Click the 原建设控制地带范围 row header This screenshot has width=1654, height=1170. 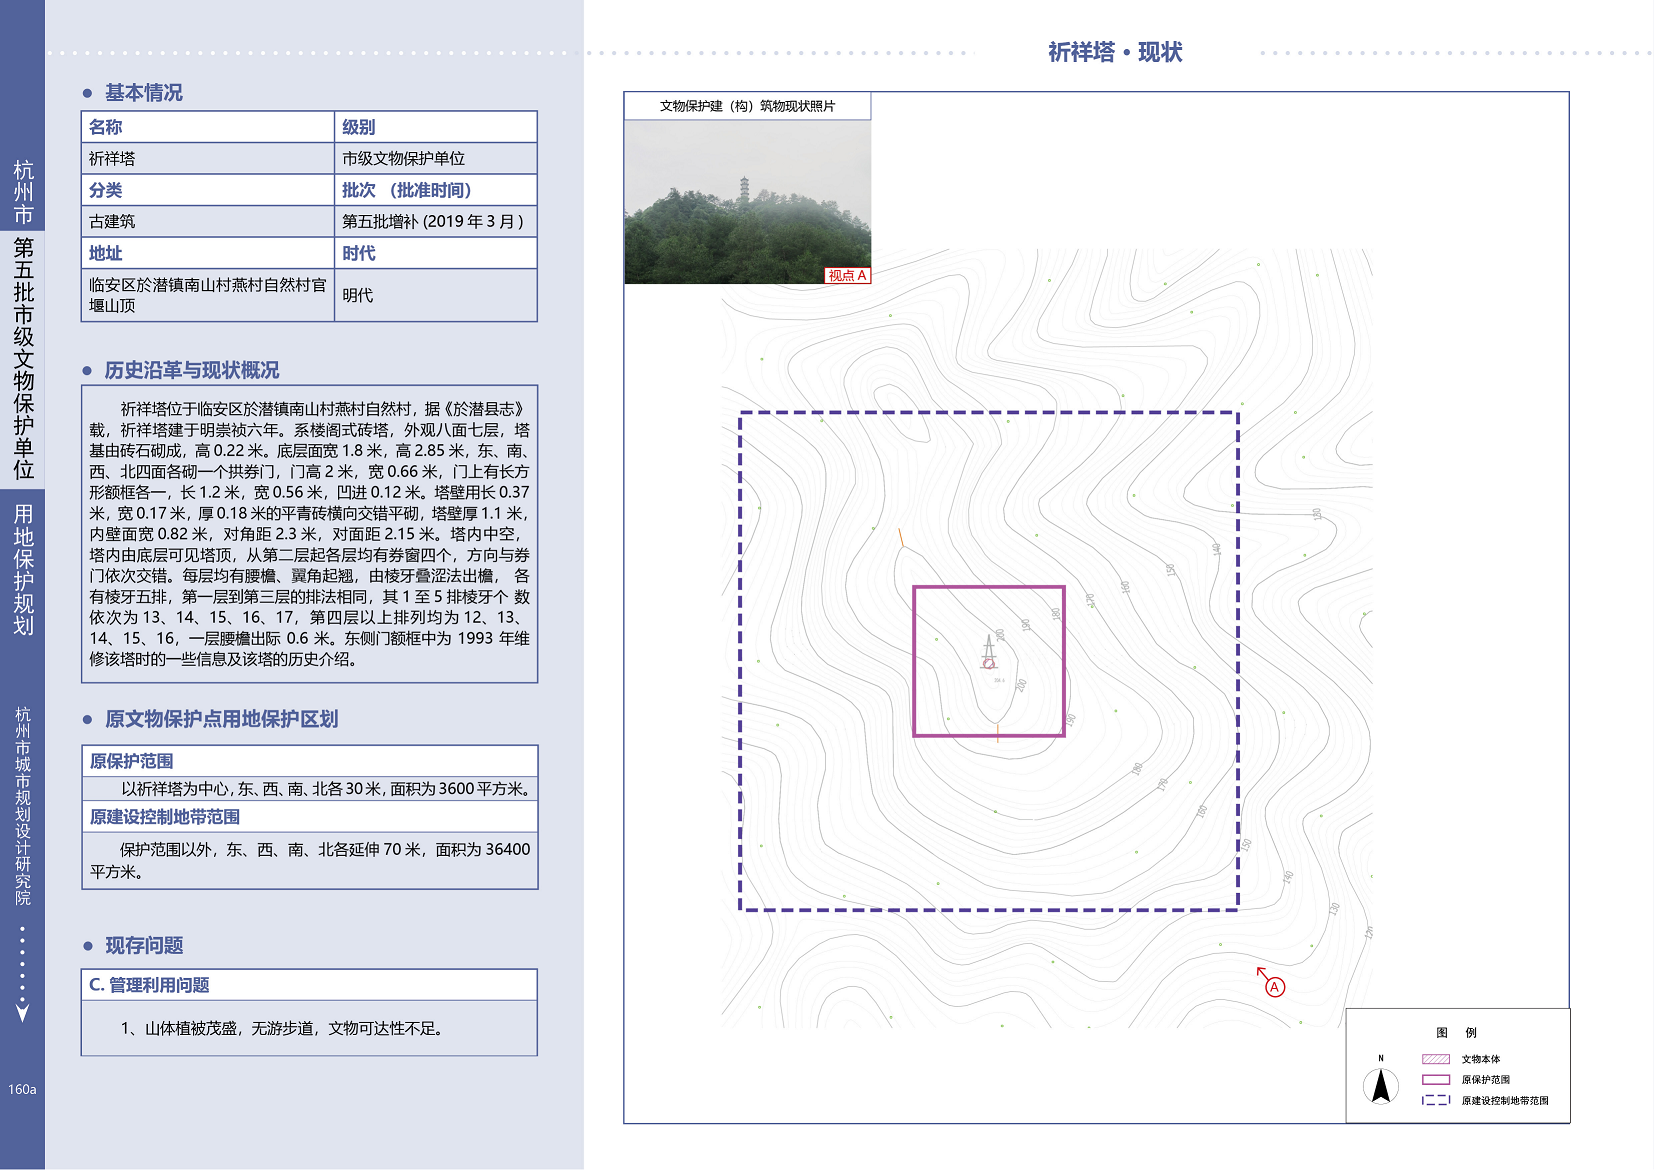pyautogui.click(x=309, y=817)
